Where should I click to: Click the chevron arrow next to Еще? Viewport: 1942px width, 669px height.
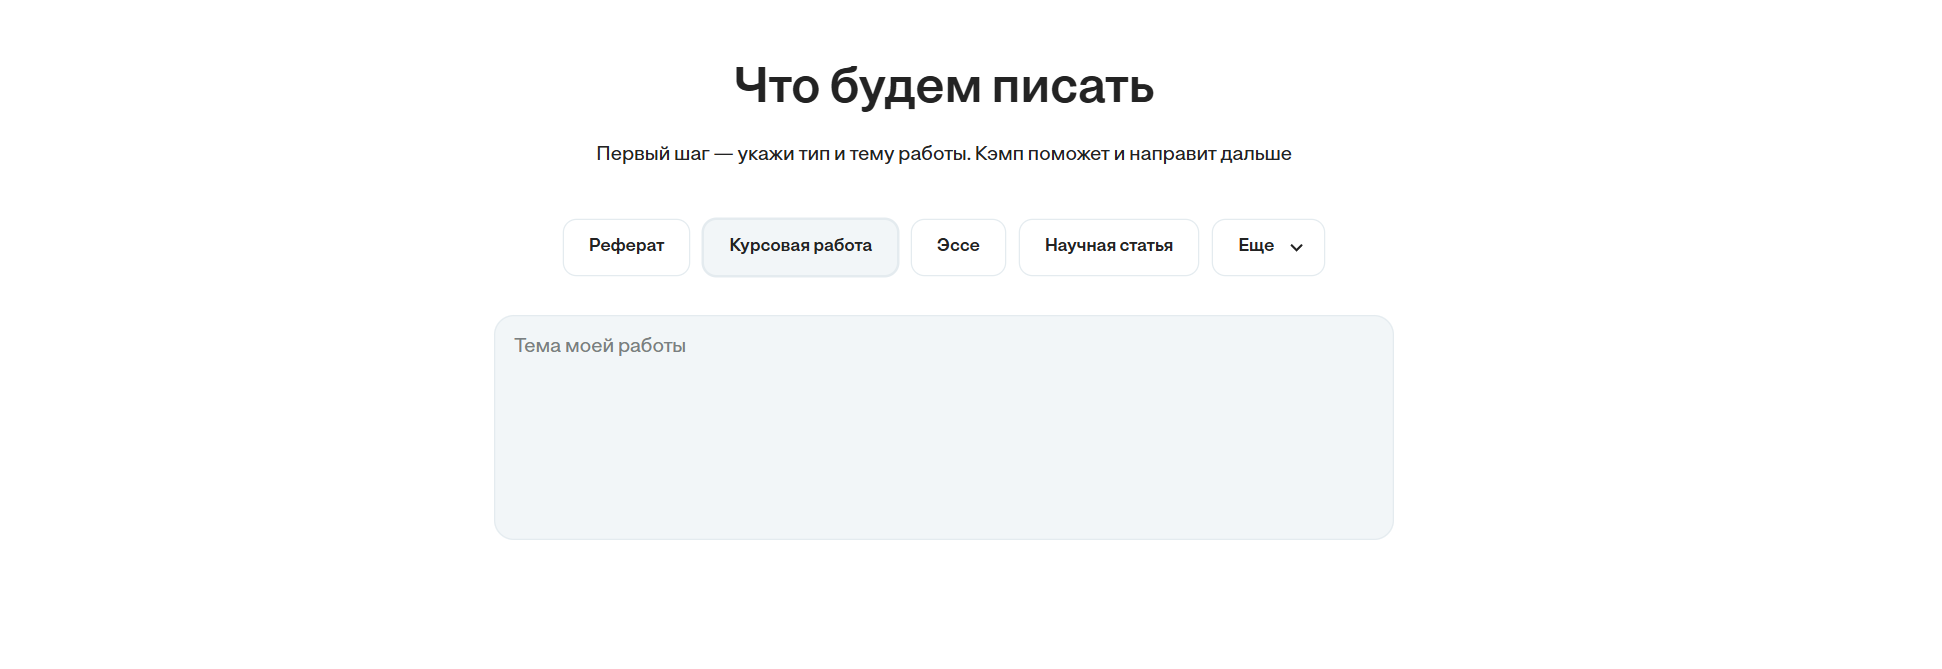[x=1296, y=248]
